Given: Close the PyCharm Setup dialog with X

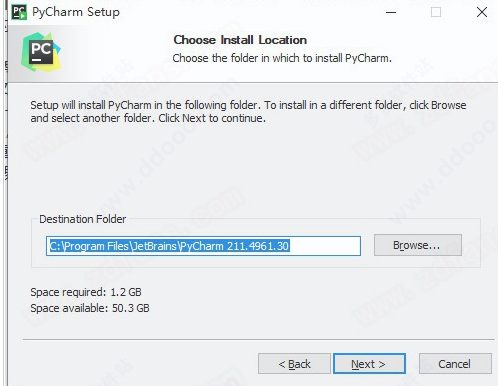Looking at the screenshot, I should [x=482, y=13].
